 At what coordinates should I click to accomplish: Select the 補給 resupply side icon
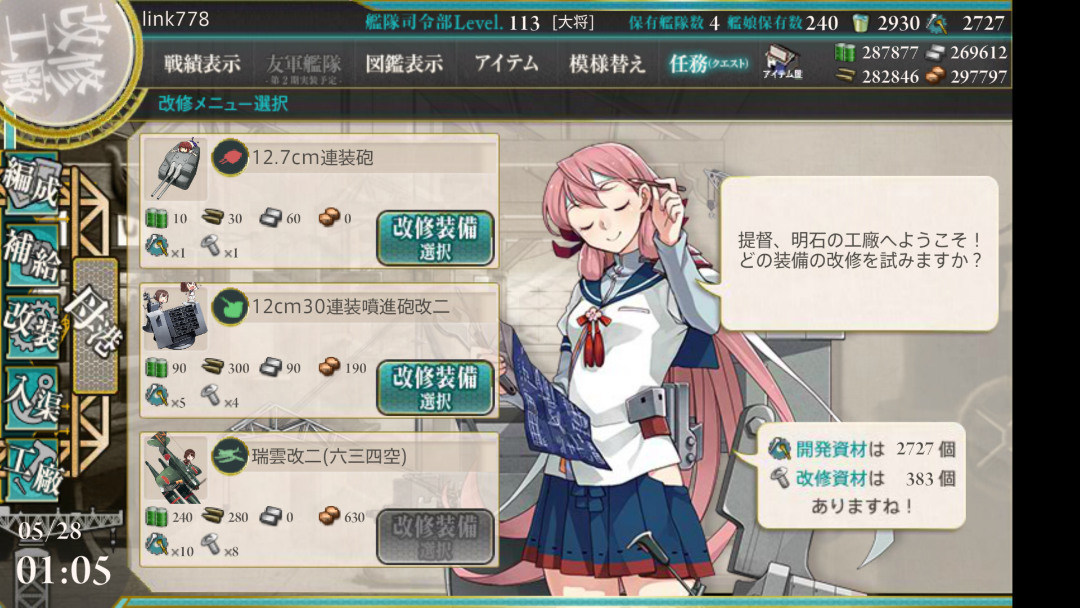point(32,255)
